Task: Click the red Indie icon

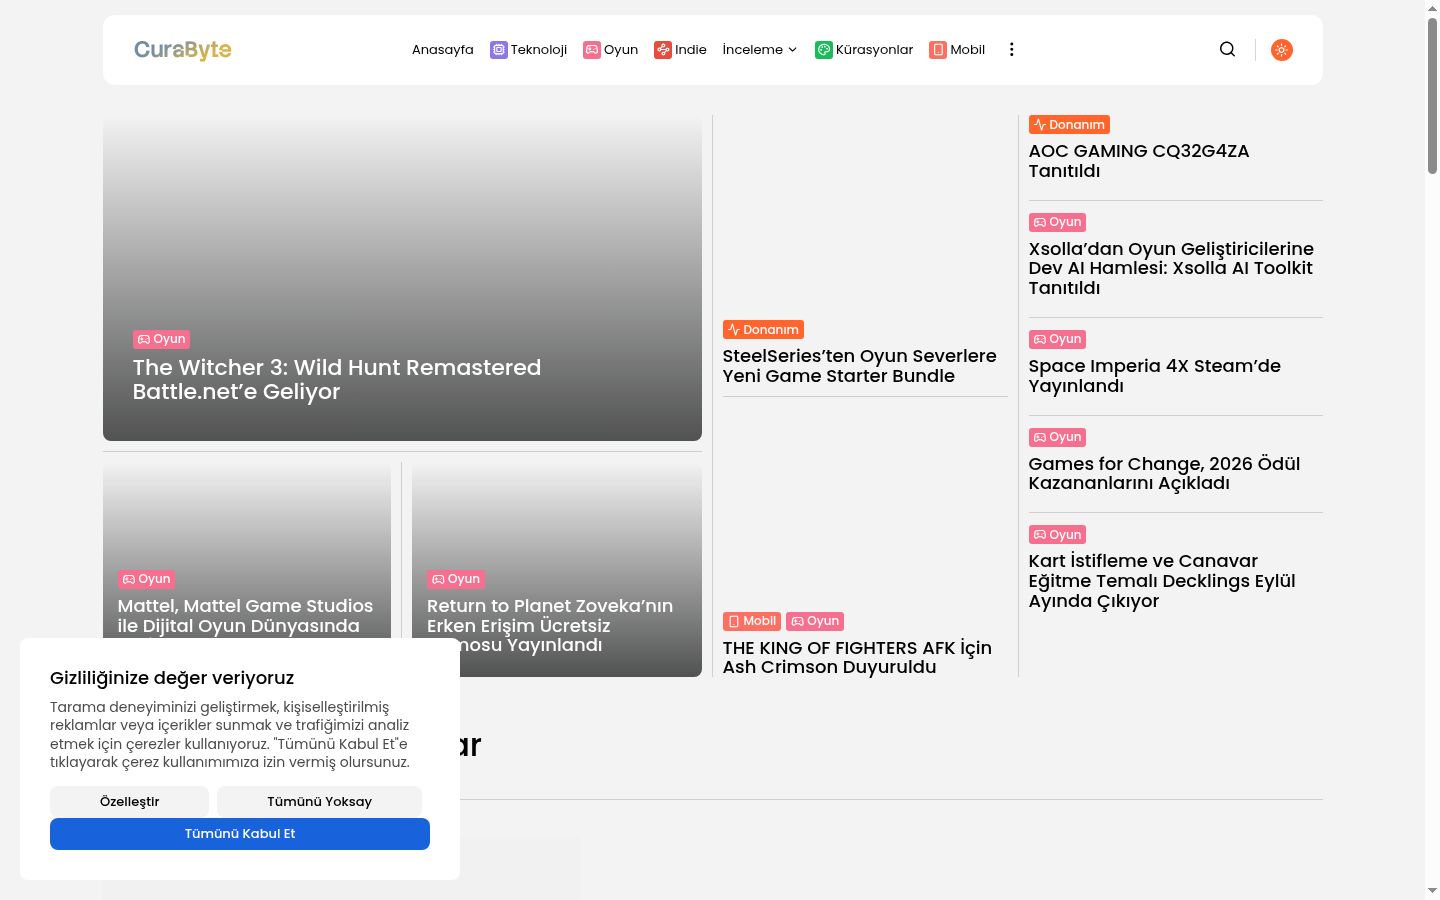Action: (663, 50)
